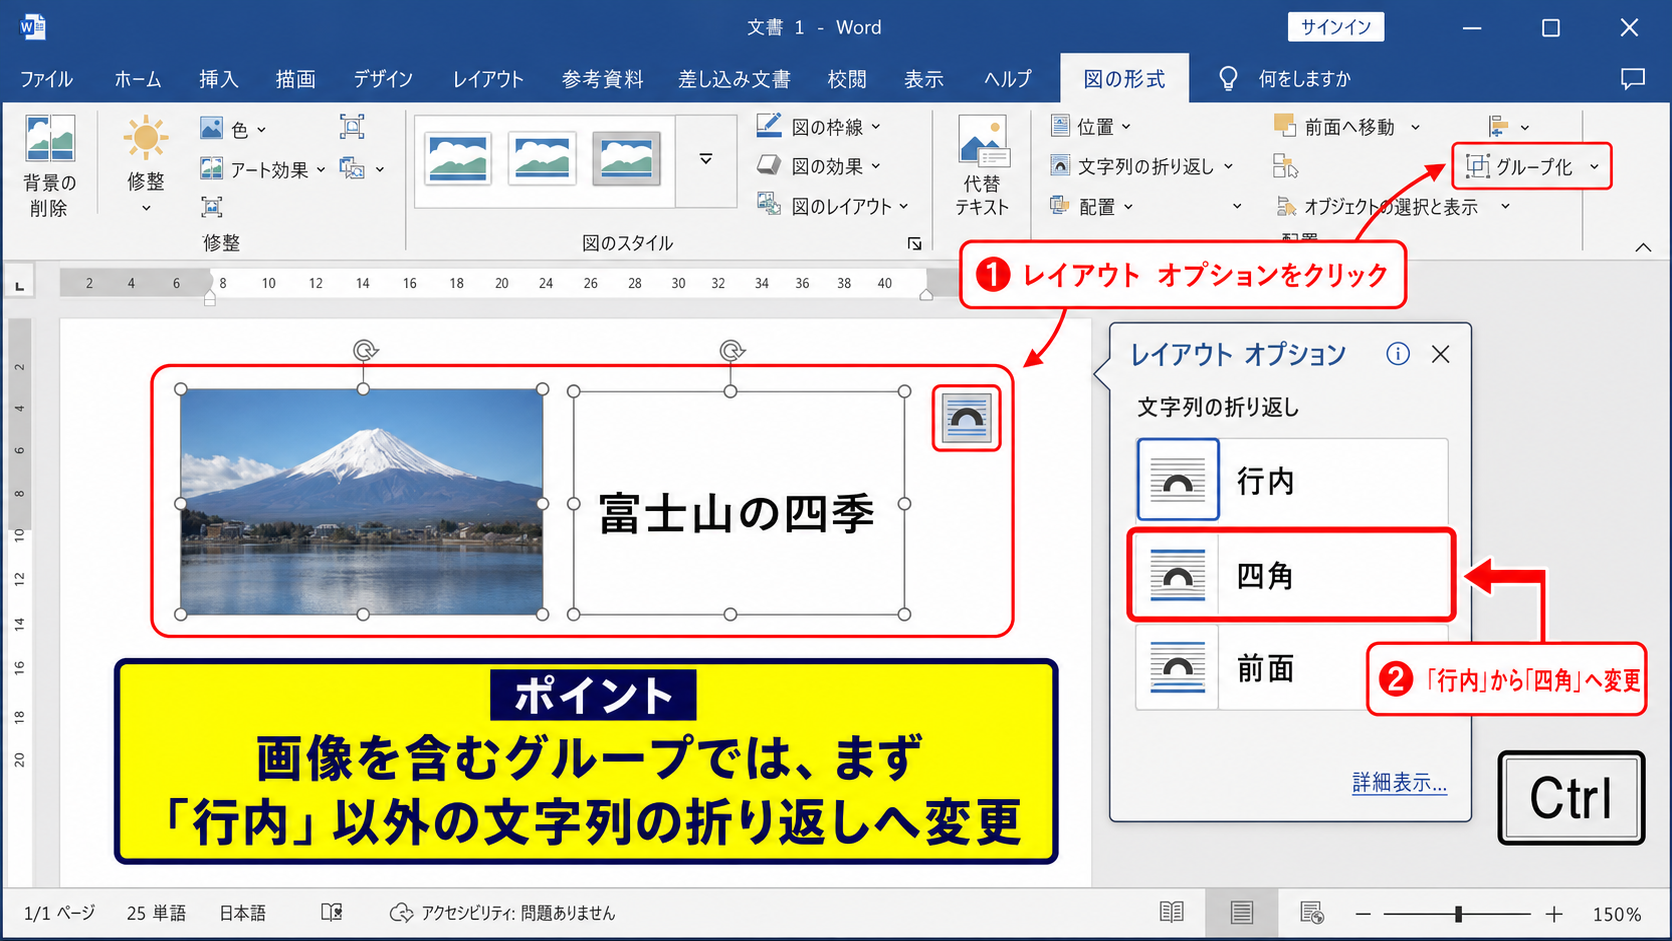Select the 行内 inline wrapping option
Image resolution: width=1672 pixels, height=941 pixels.
[1292, 480]
